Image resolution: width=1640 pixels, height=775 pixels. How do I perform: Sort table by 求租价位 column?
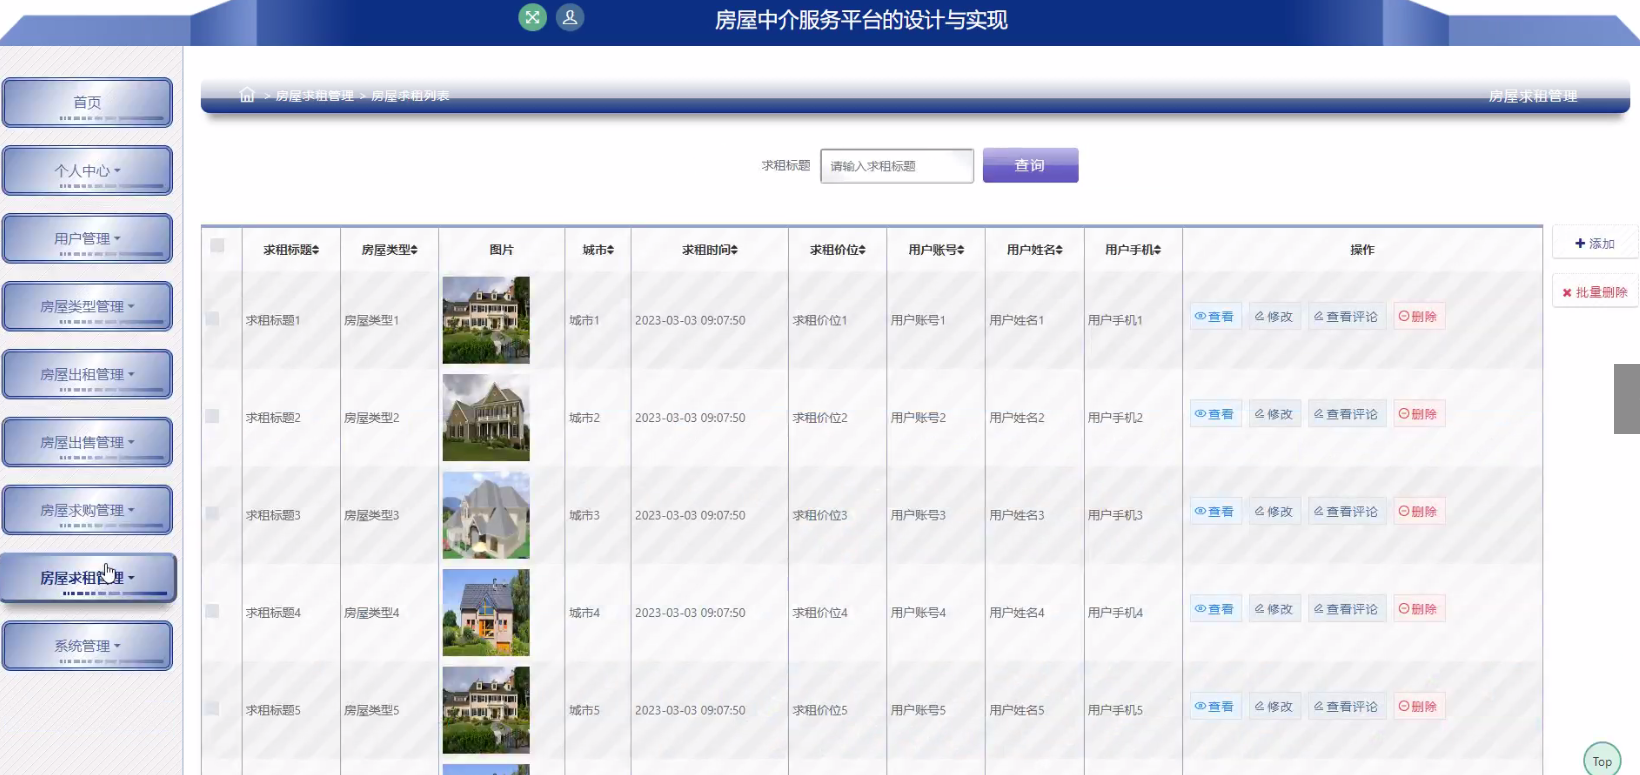(x=837, y=250)
